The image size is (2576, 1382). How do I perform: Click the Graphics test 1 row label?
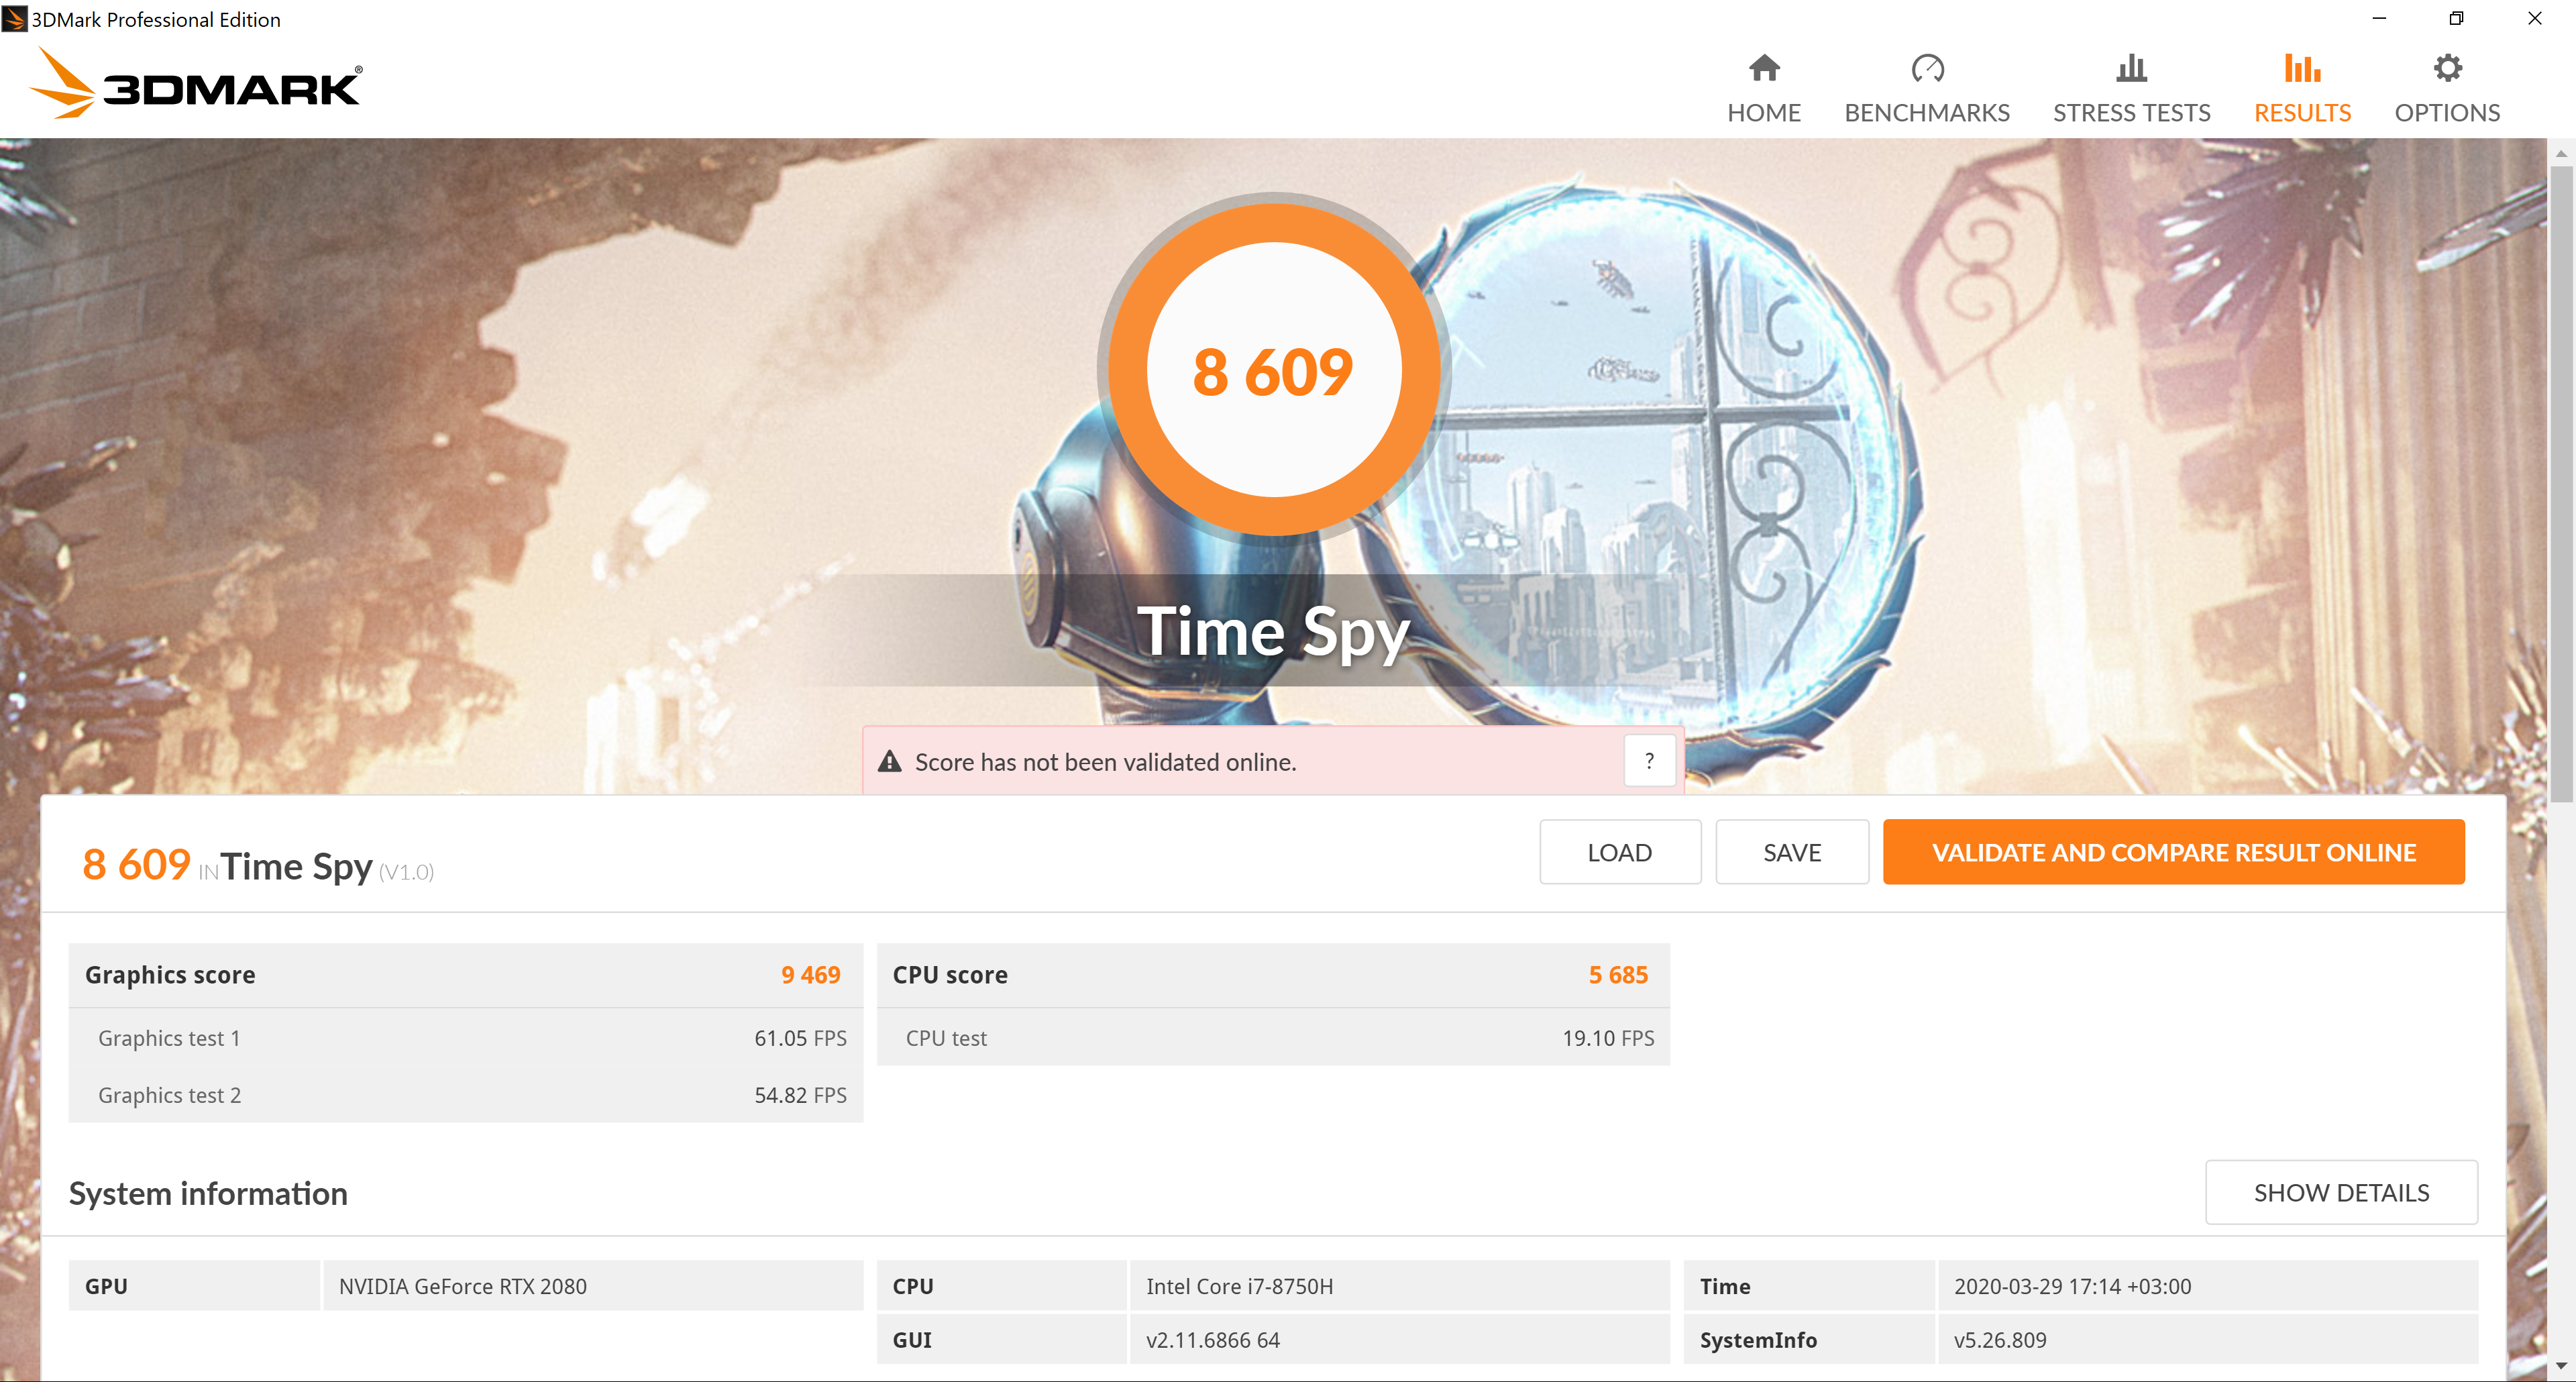click(169, 1038)
